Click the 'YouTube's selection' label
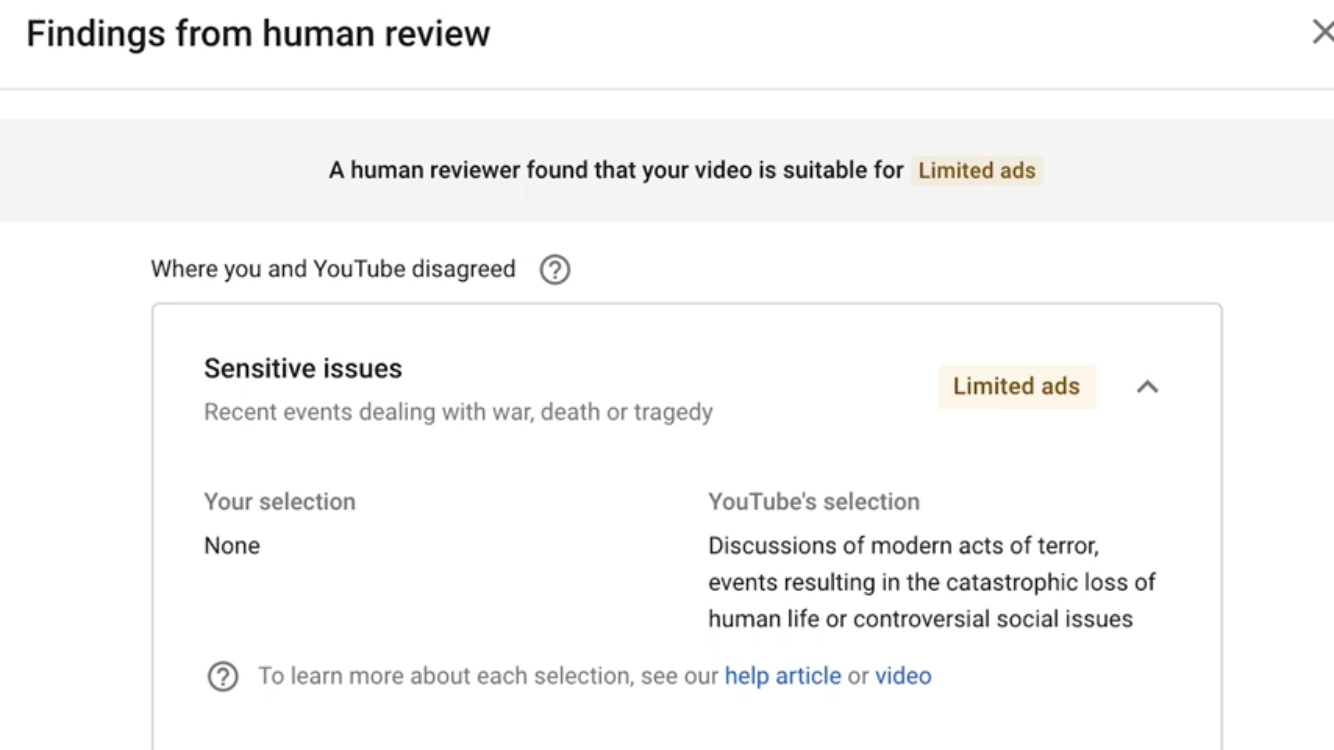 pos(814,501)
